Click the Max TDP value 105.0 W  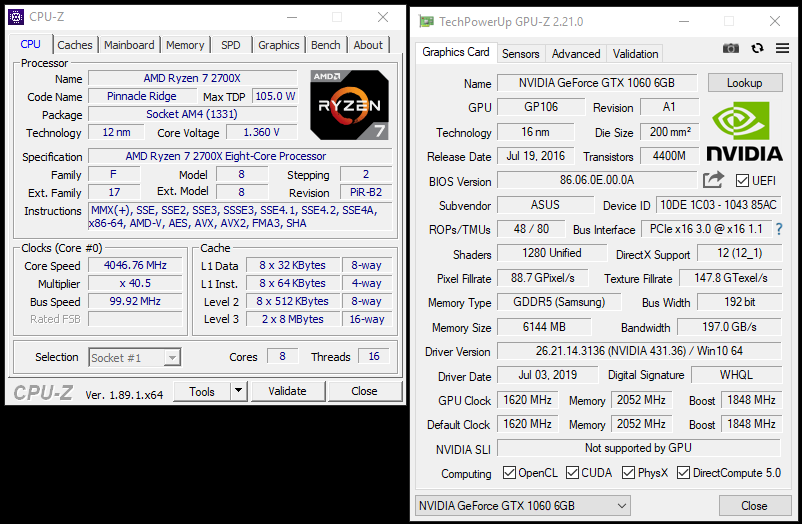pos(275,96)
